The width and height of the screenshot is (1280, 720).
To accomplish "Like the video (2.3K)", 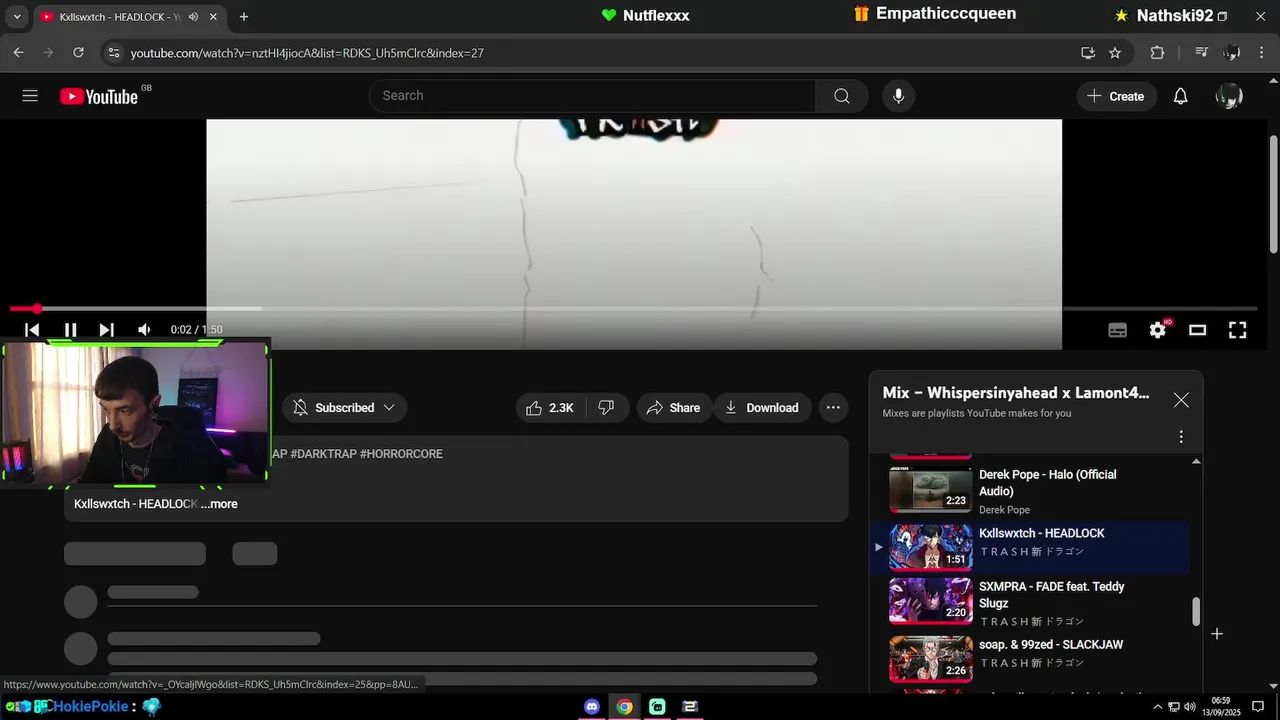I will (550, 408).
